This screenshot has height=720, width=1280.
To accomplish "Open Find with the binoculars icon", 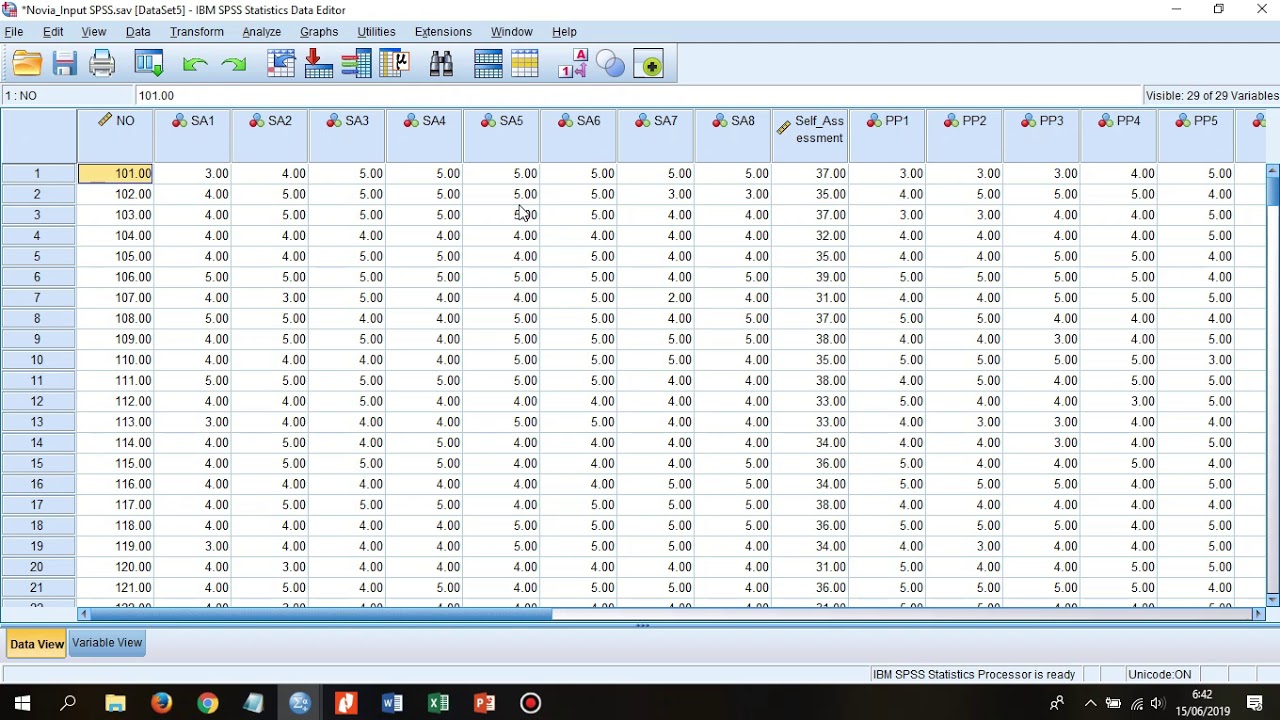I will [441, 64].
